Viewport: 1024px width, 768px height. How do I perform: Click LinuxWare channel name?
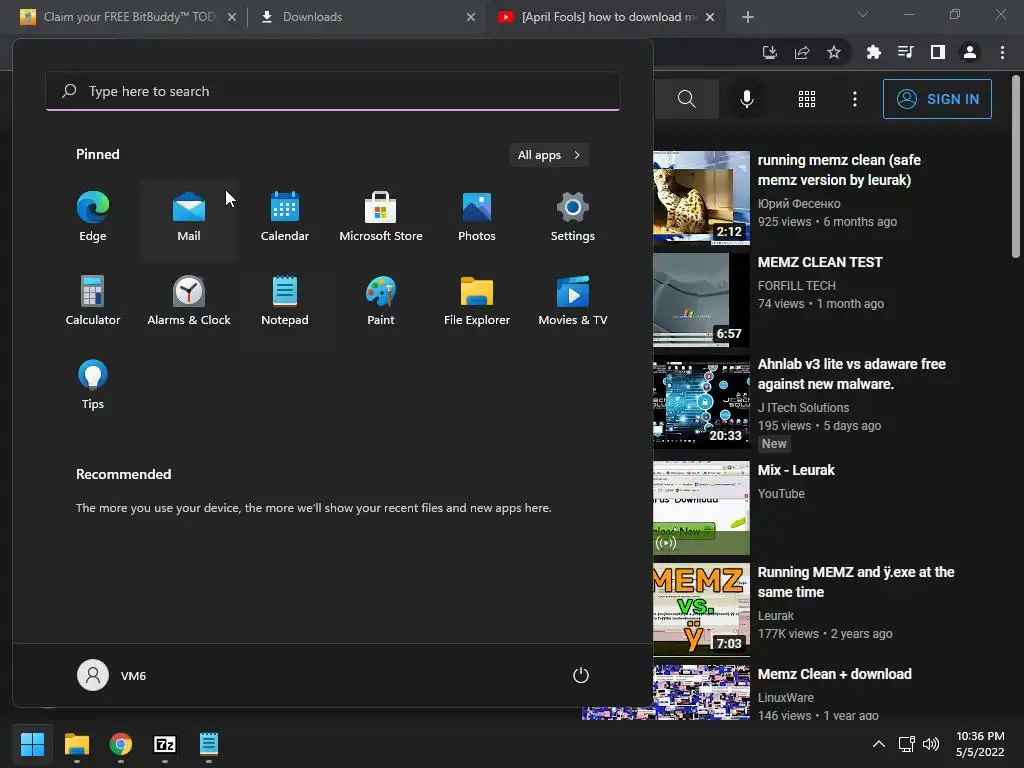tap(786, 697)
